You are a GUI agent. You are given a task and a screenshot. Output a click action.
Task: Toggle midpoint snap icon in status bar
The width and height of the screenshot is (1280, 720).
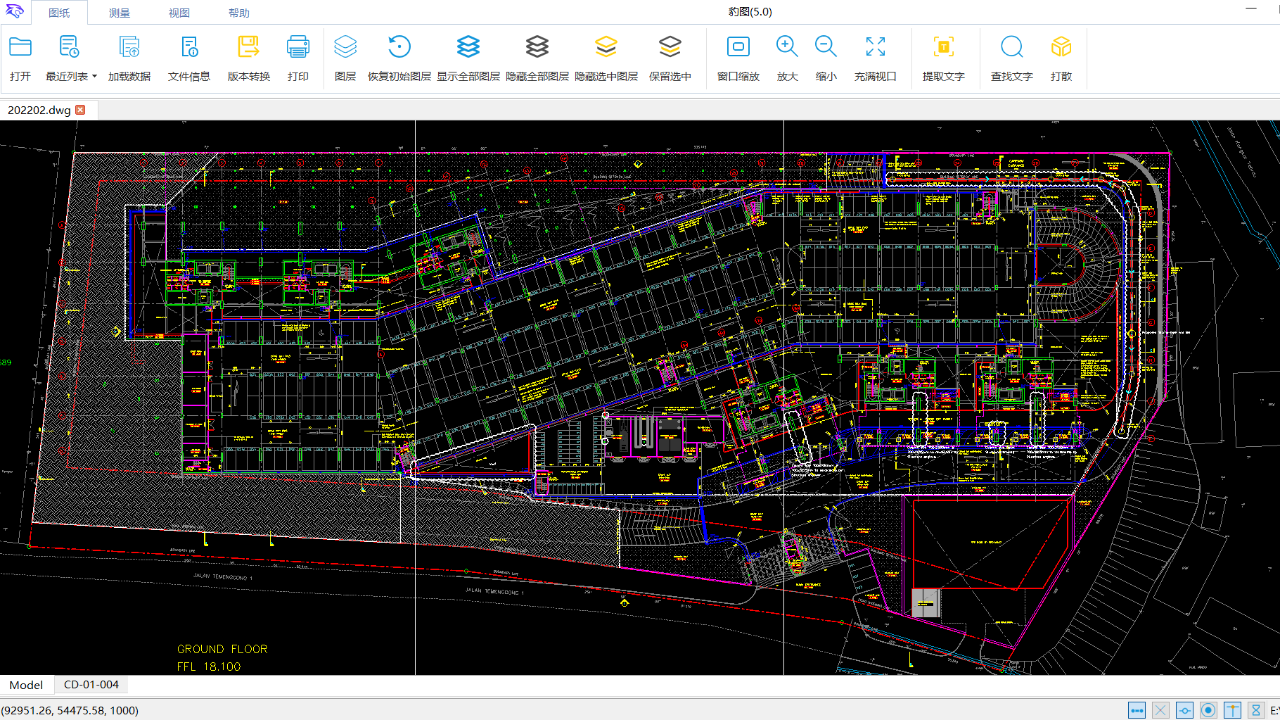[x=1184, y=710]
